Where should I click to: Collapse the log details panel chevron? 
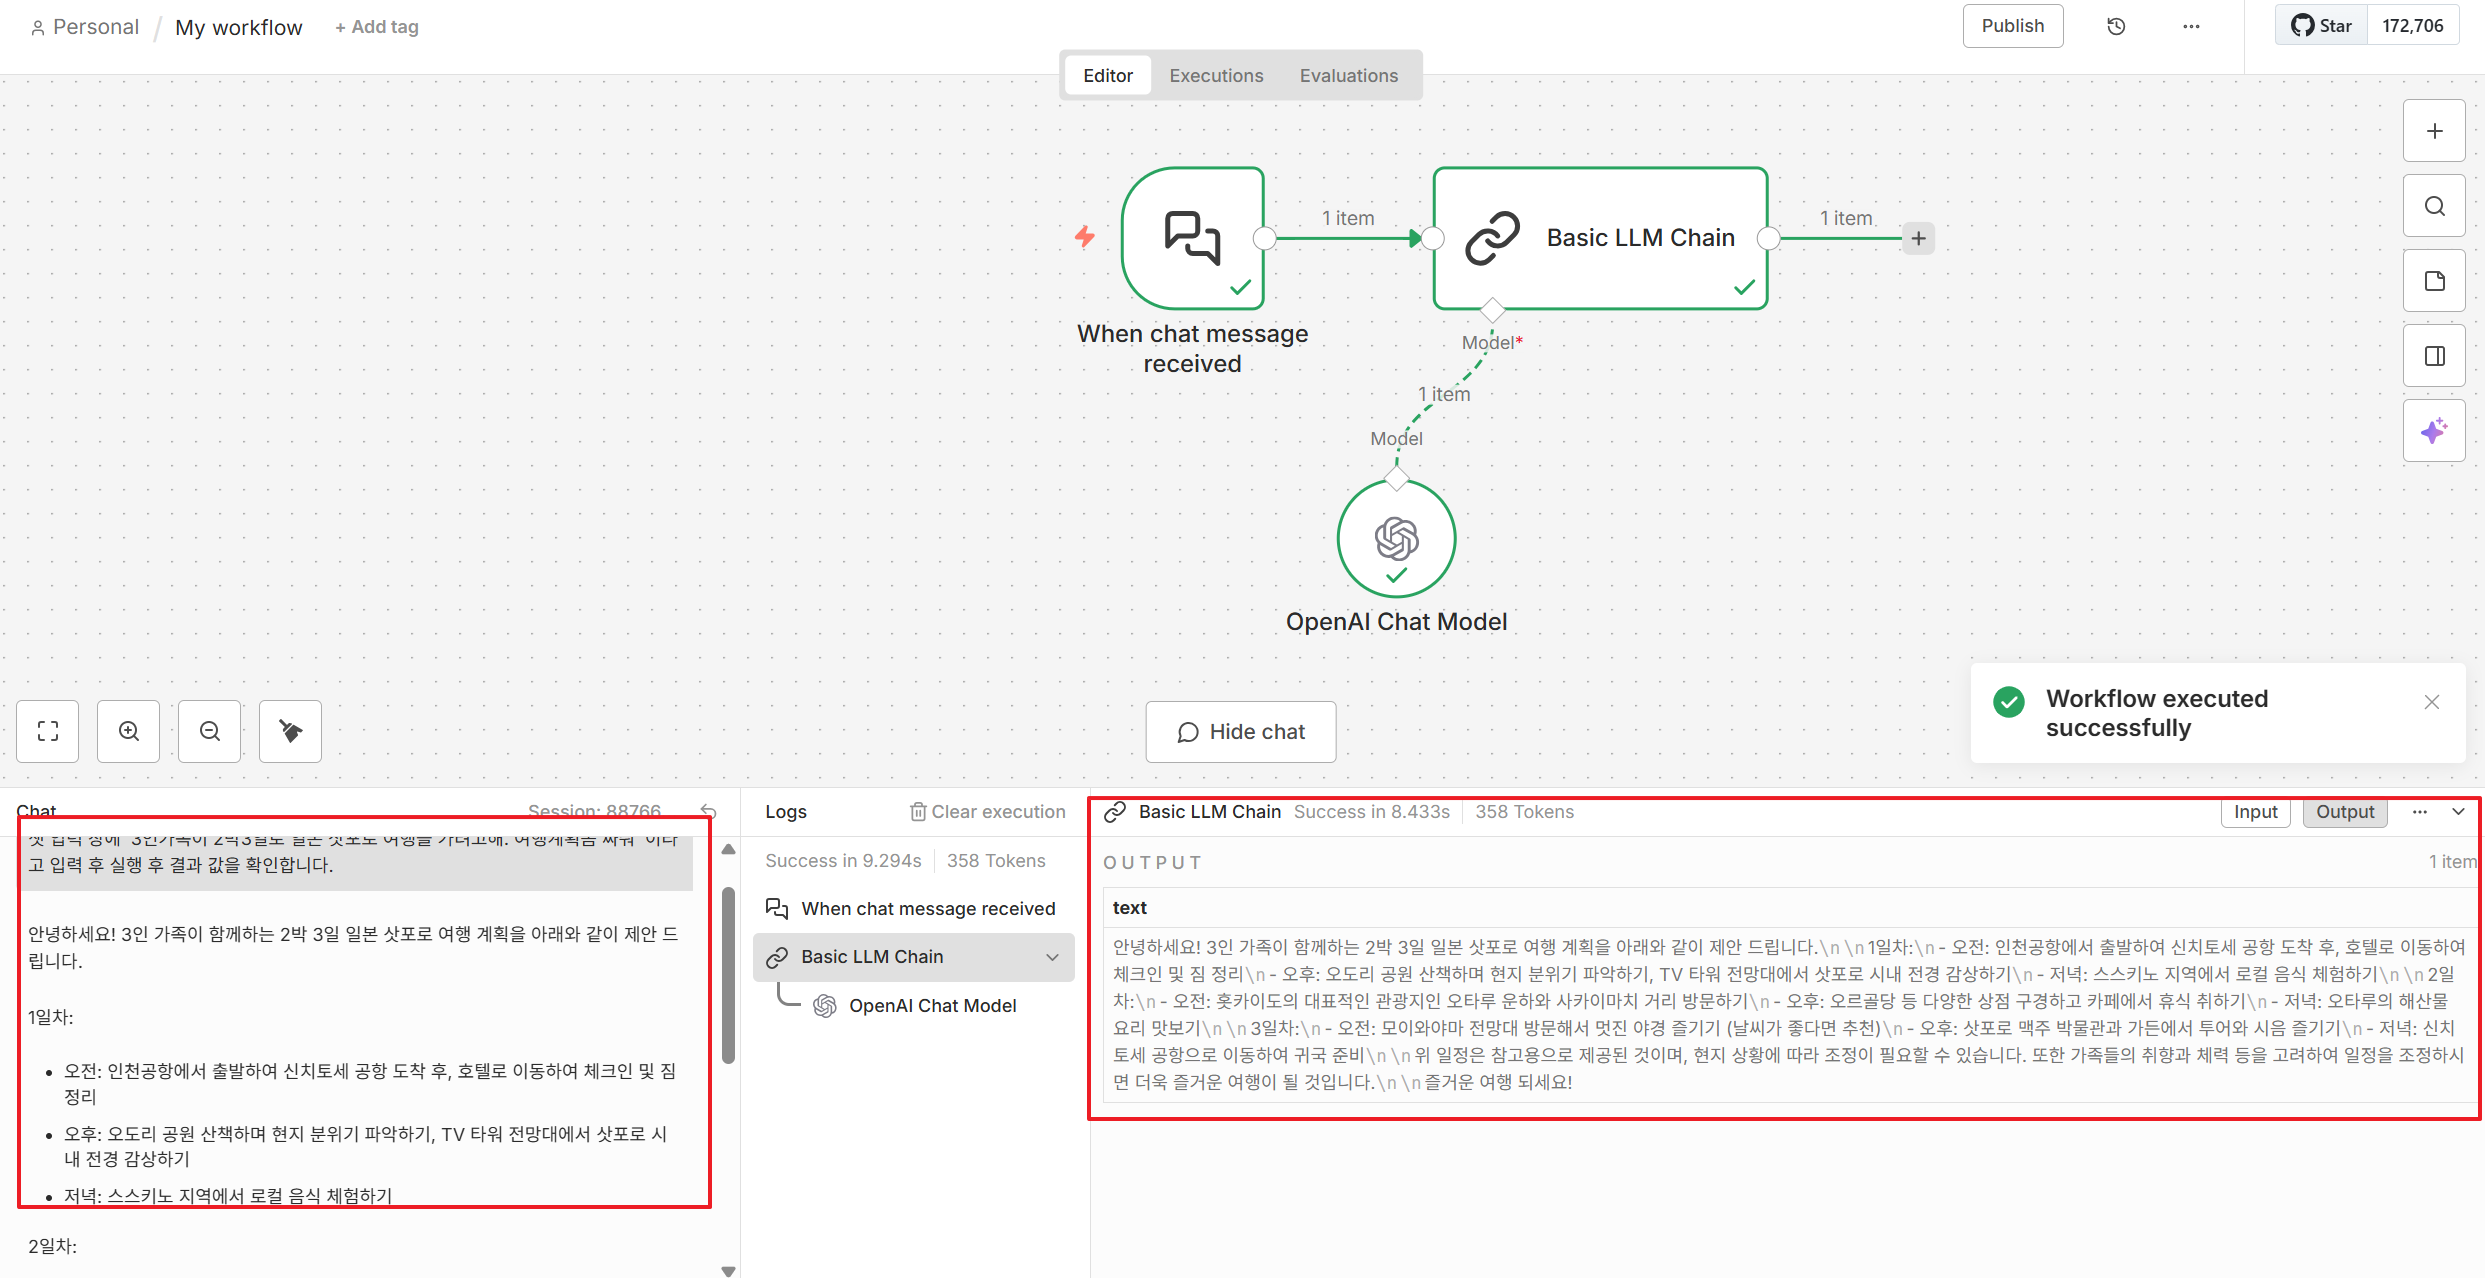(2458, 812)
